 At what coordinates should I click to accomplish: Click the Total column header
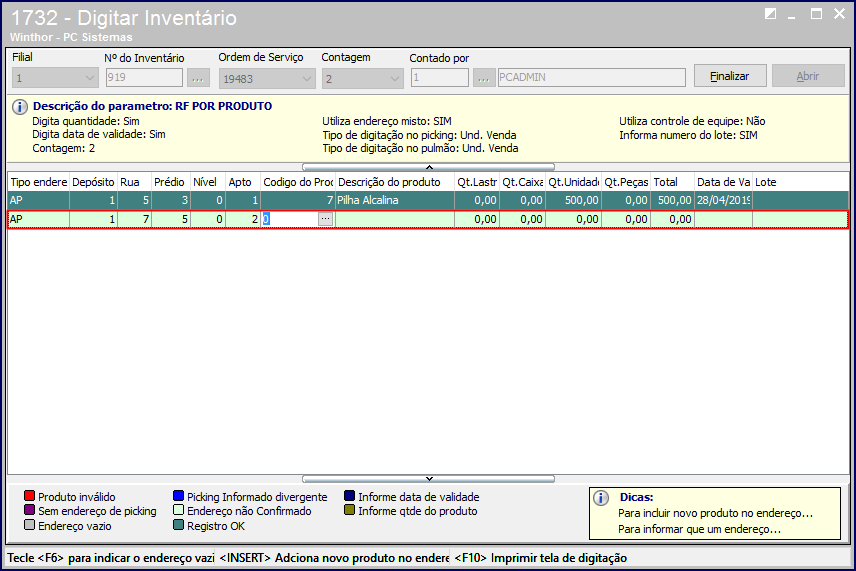(672, 182)
